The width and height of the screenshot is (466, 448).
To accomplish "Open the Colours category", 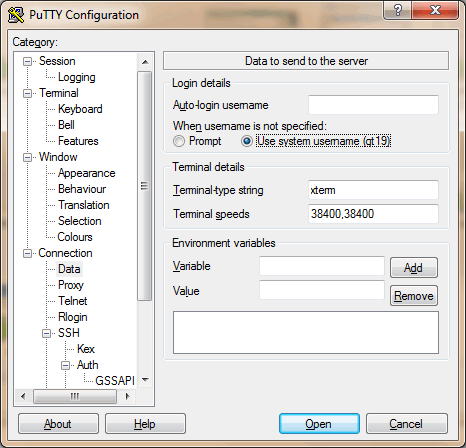I will (x=75, y=237).
